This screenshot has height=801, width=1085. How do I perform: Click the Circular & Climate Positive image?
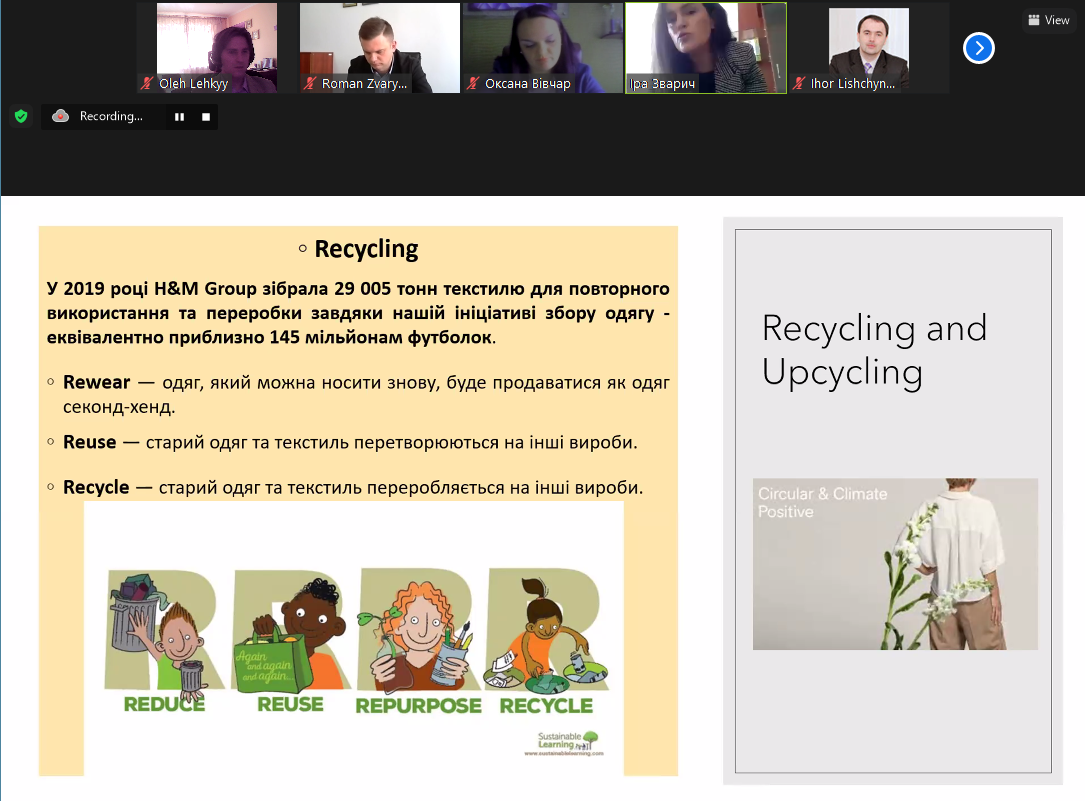895,564
